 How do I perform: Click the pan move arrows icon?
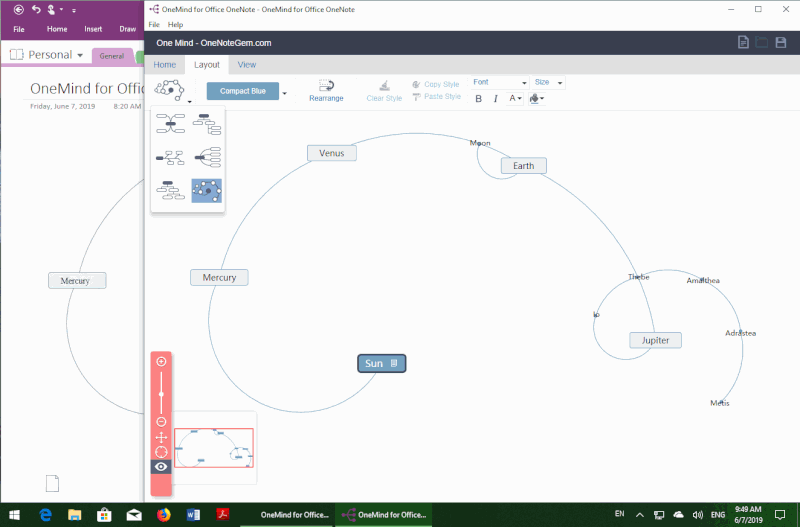pyautogui.click(x=161, y=437)
